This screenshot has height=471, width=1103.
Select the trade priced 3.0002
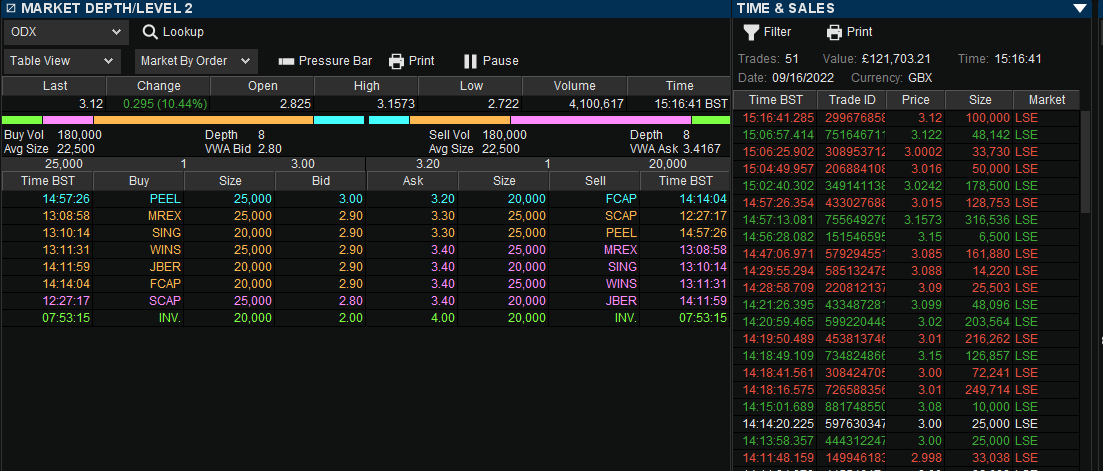907,151
